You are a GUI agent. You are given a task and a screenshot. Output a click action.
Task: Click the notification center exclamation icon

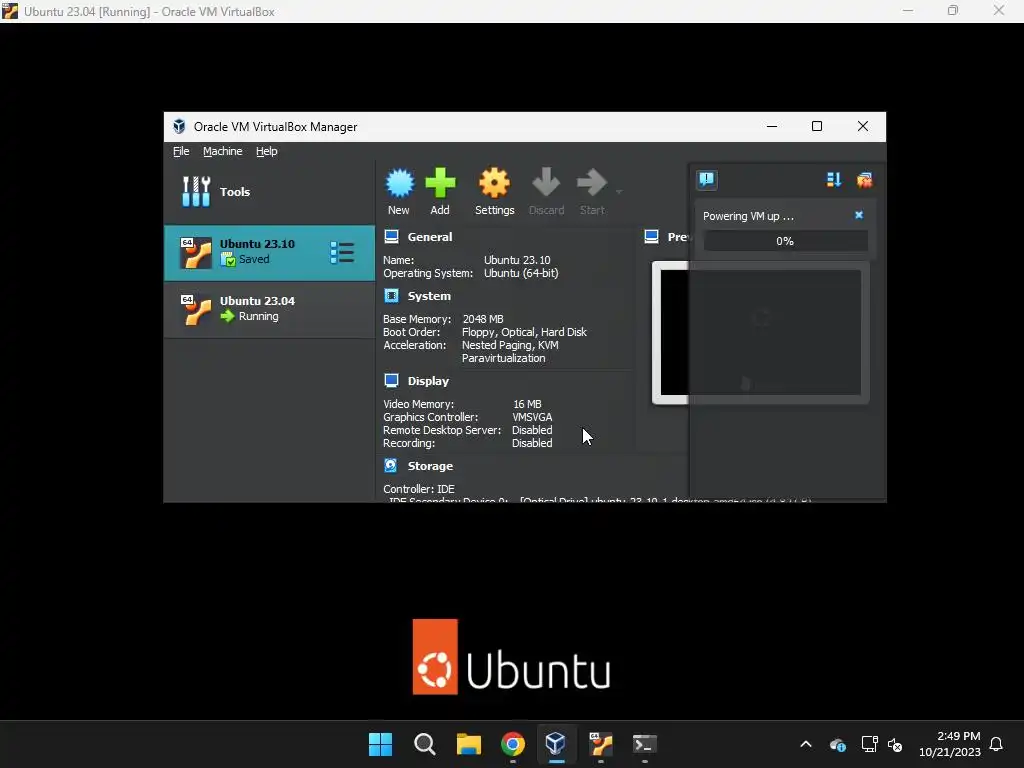click(x=707, y=180)
